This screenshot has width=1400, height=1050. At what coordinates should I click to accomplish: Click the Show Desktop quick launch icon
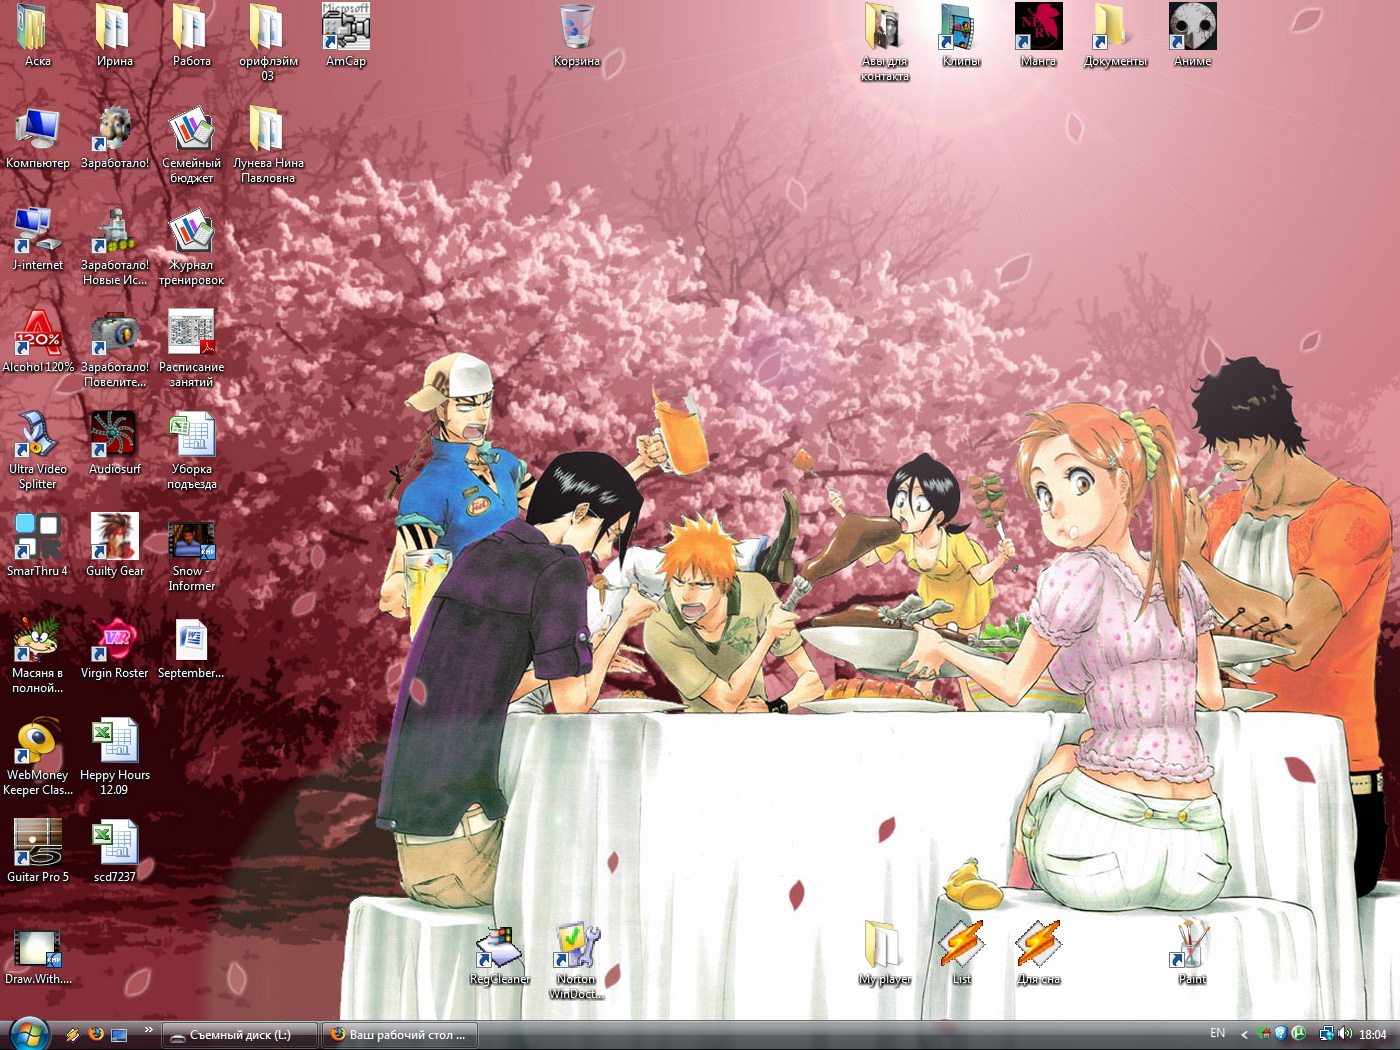(119, 1034)
